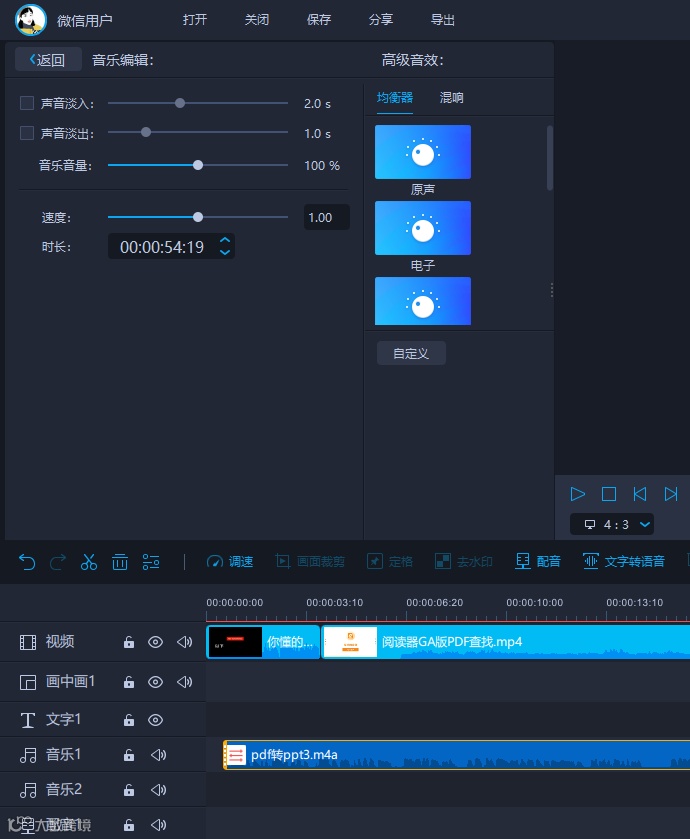Select the 原声 equalizer preset
Screen dimensions: 690x839
(423, 152)
